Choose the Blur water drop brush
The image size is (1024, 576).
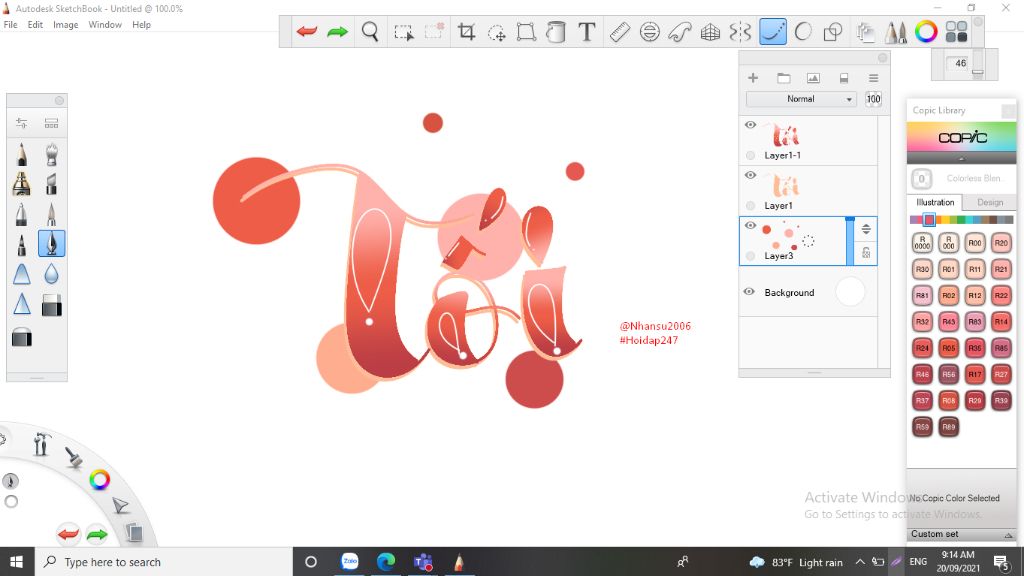coord(52,274)
